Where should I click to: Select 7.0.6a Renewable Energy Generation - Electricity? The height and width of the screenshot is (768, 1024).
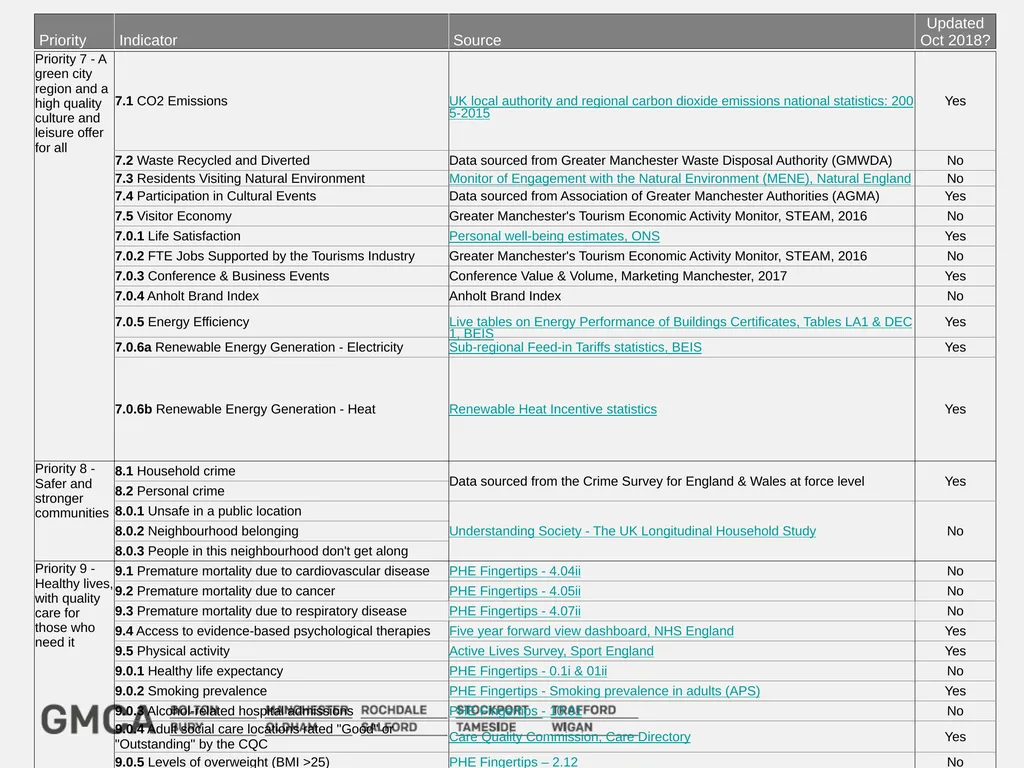click(x=281, y=347)
